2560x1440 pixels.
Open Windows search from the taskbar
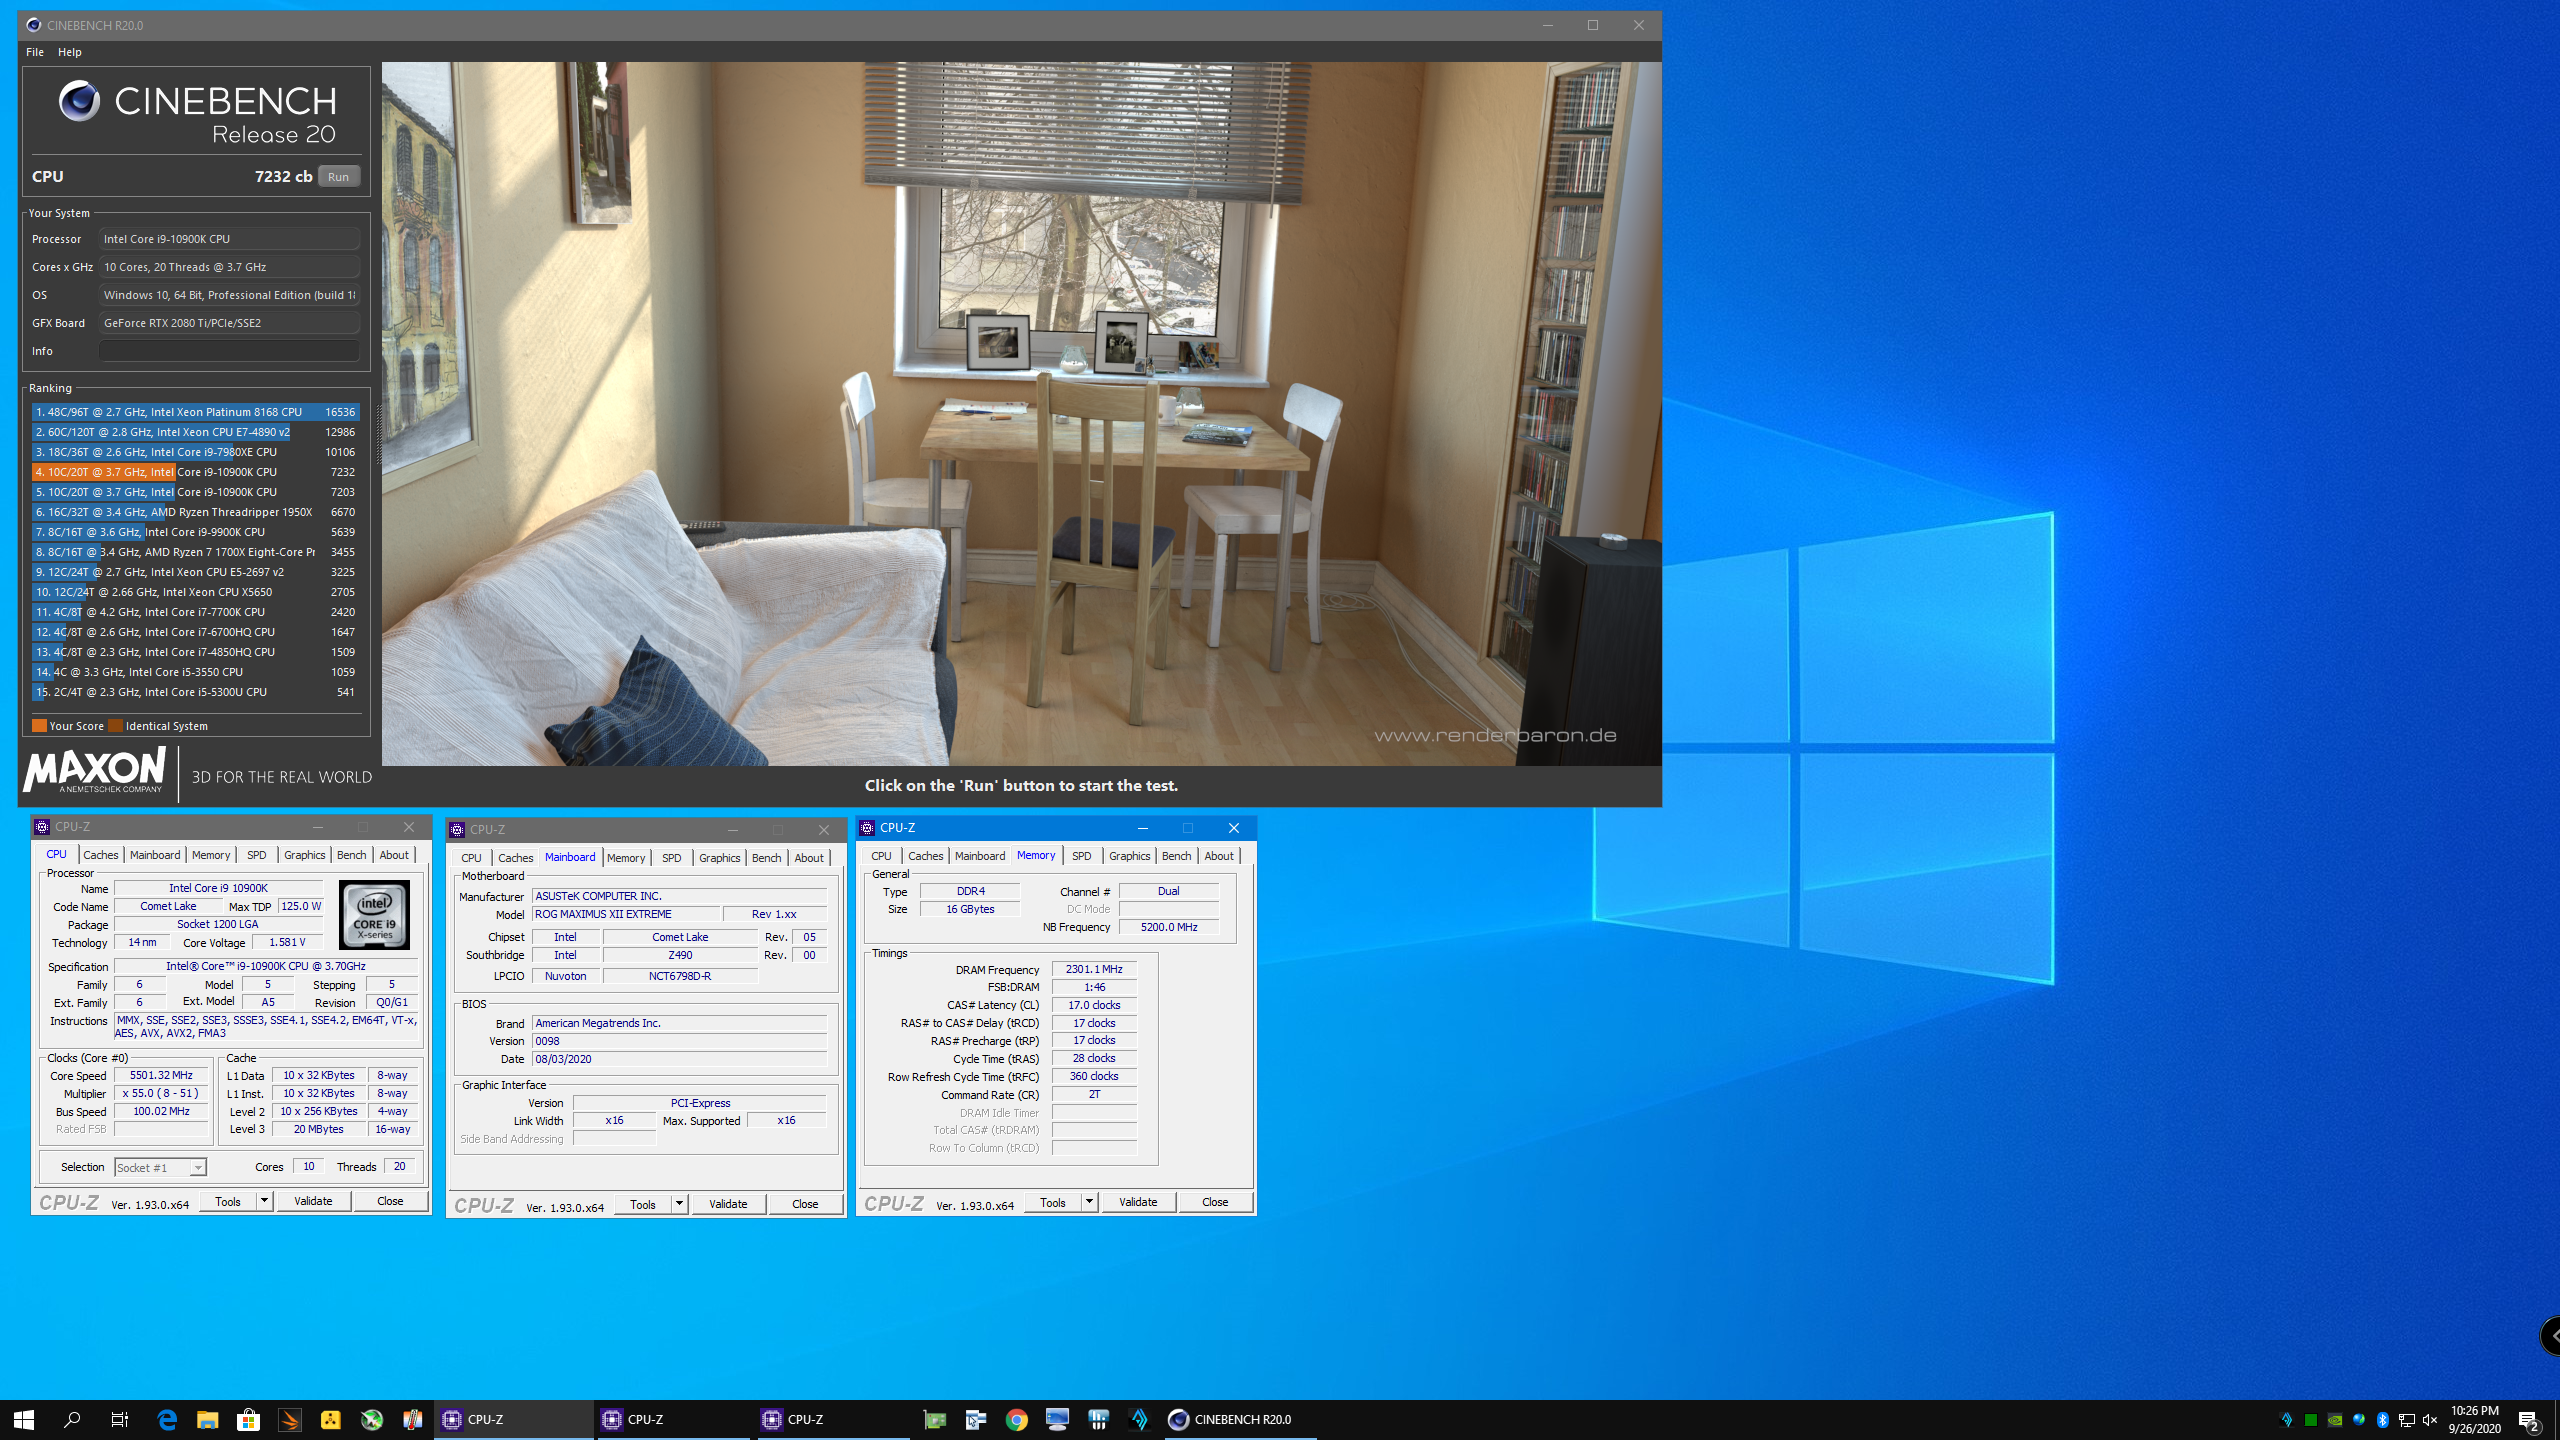[x=72, y=1419]
